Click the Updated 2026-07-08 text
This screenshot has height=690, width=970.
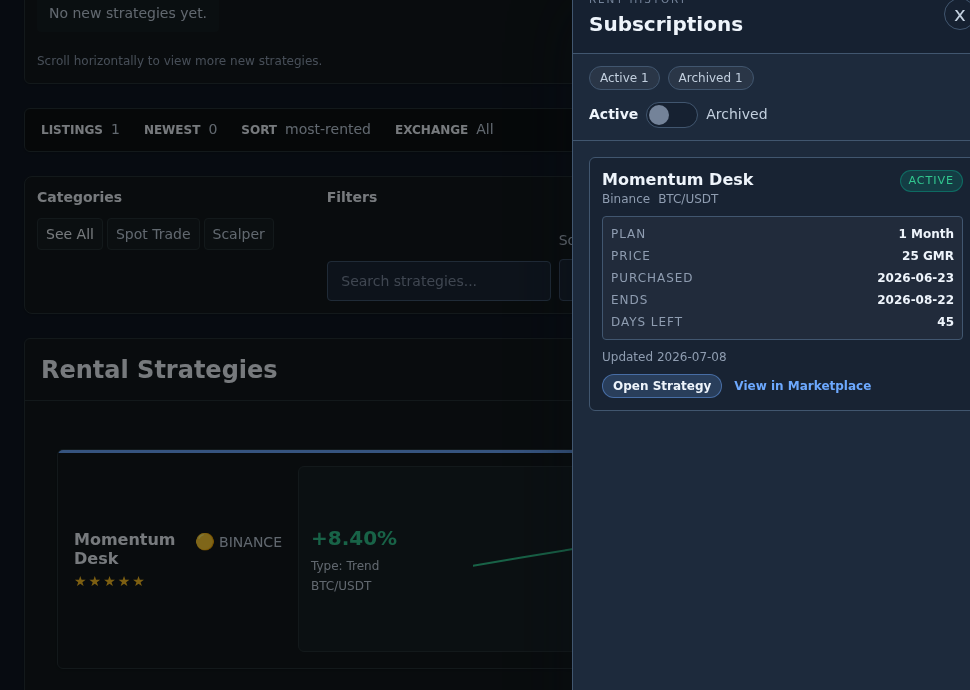664,357
